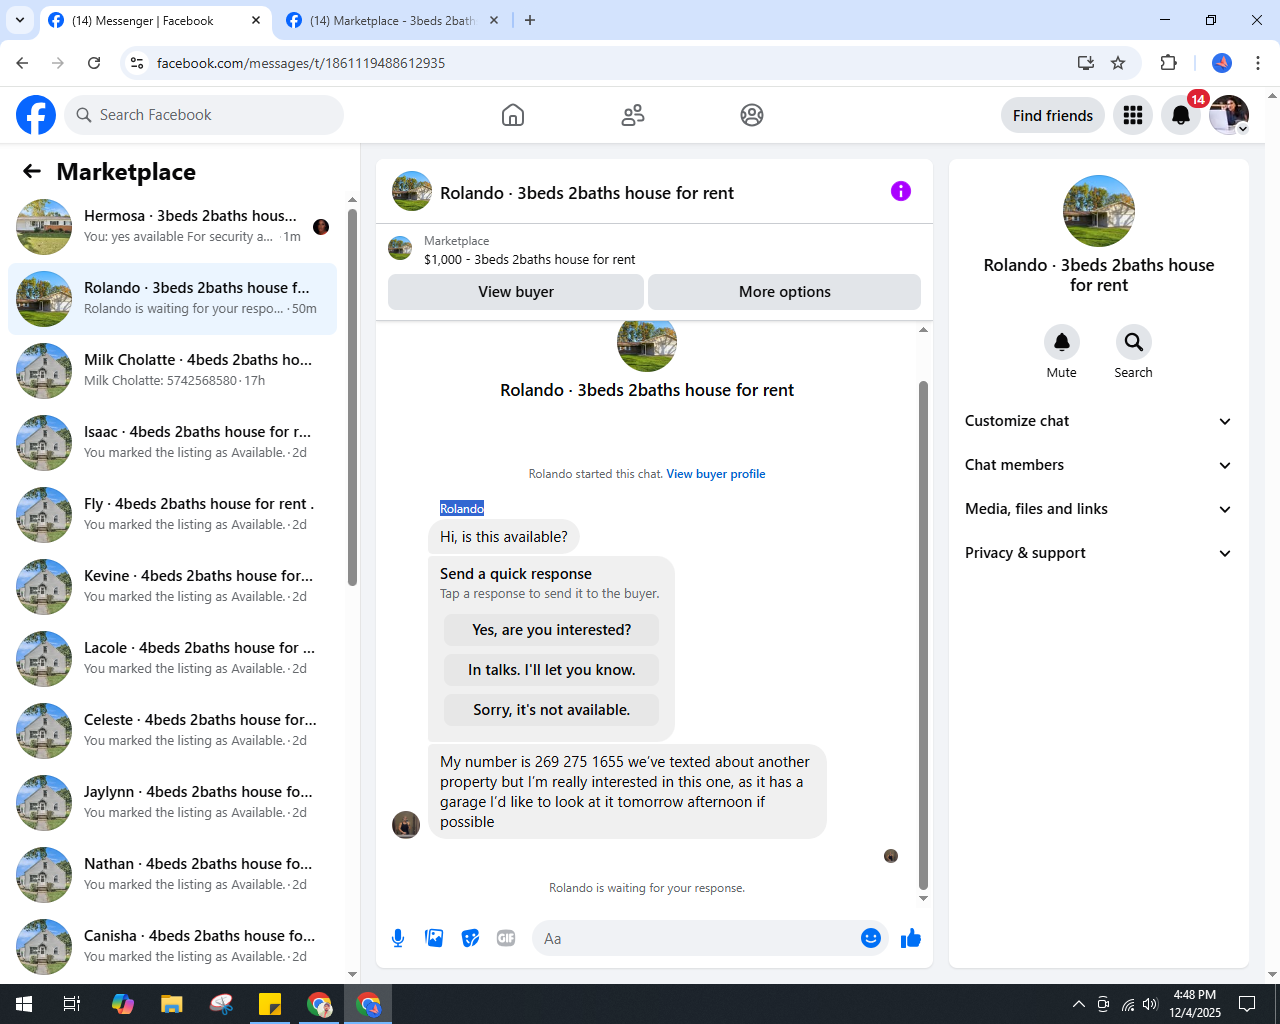Go back with Marketplace back arrow

point(32,171)
